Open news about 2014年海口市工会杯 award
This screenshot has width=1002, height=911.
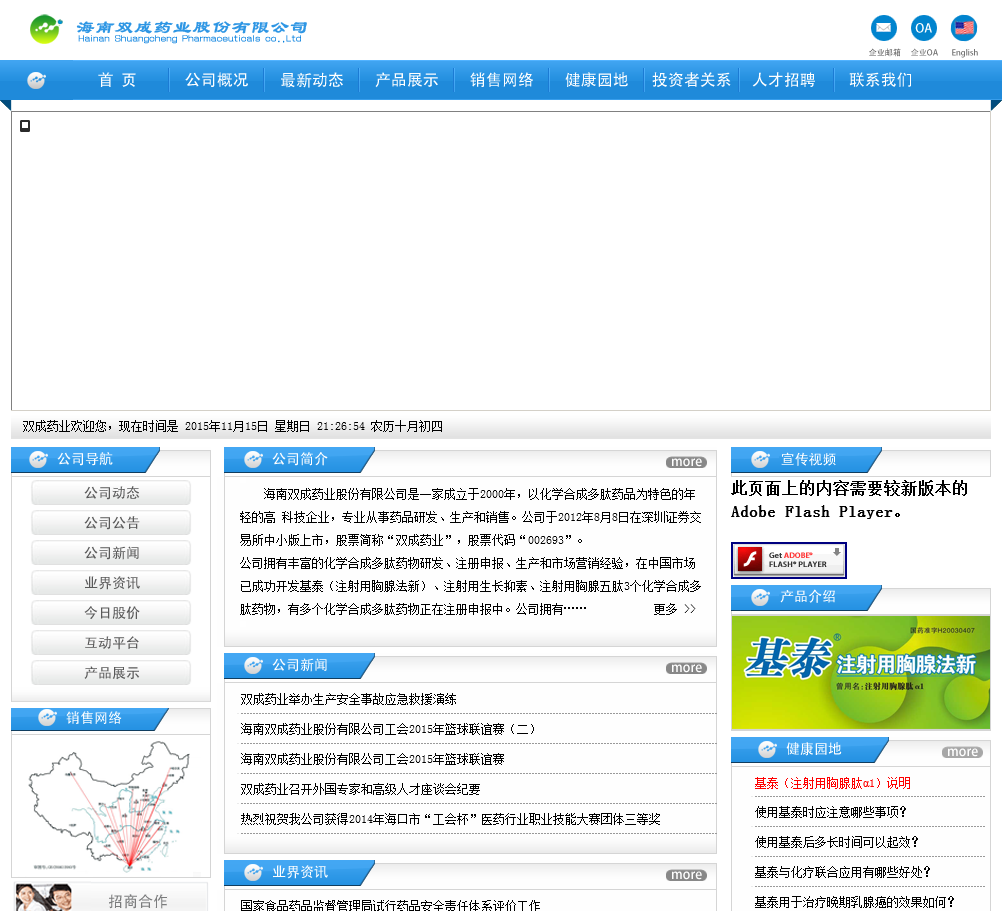(451, 820)
